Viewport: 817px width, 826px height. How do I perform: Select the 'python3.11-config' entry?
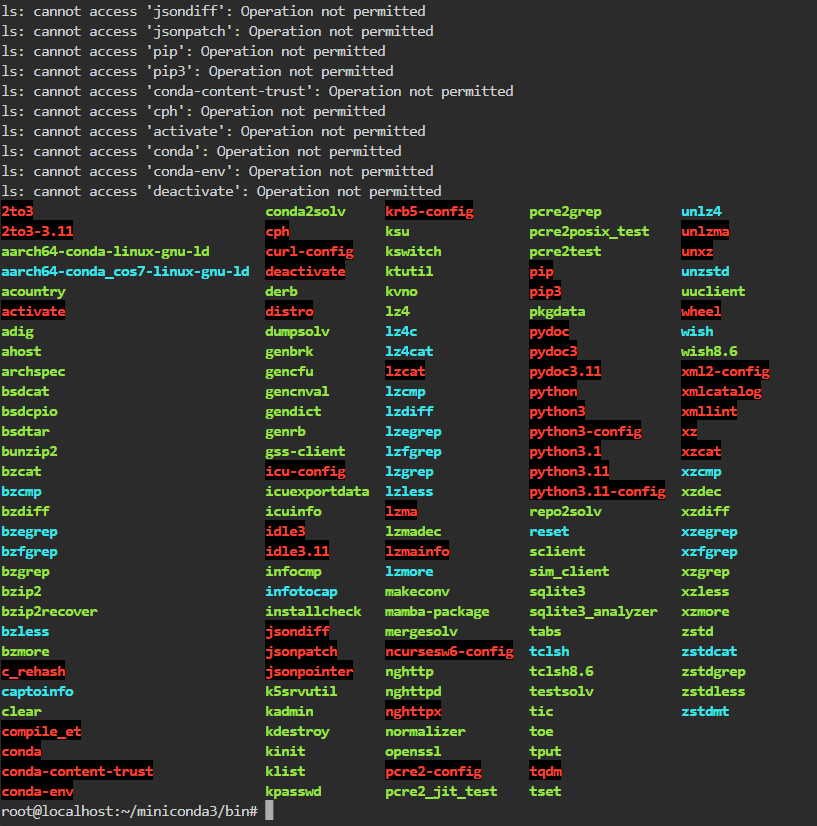point(597,491)
